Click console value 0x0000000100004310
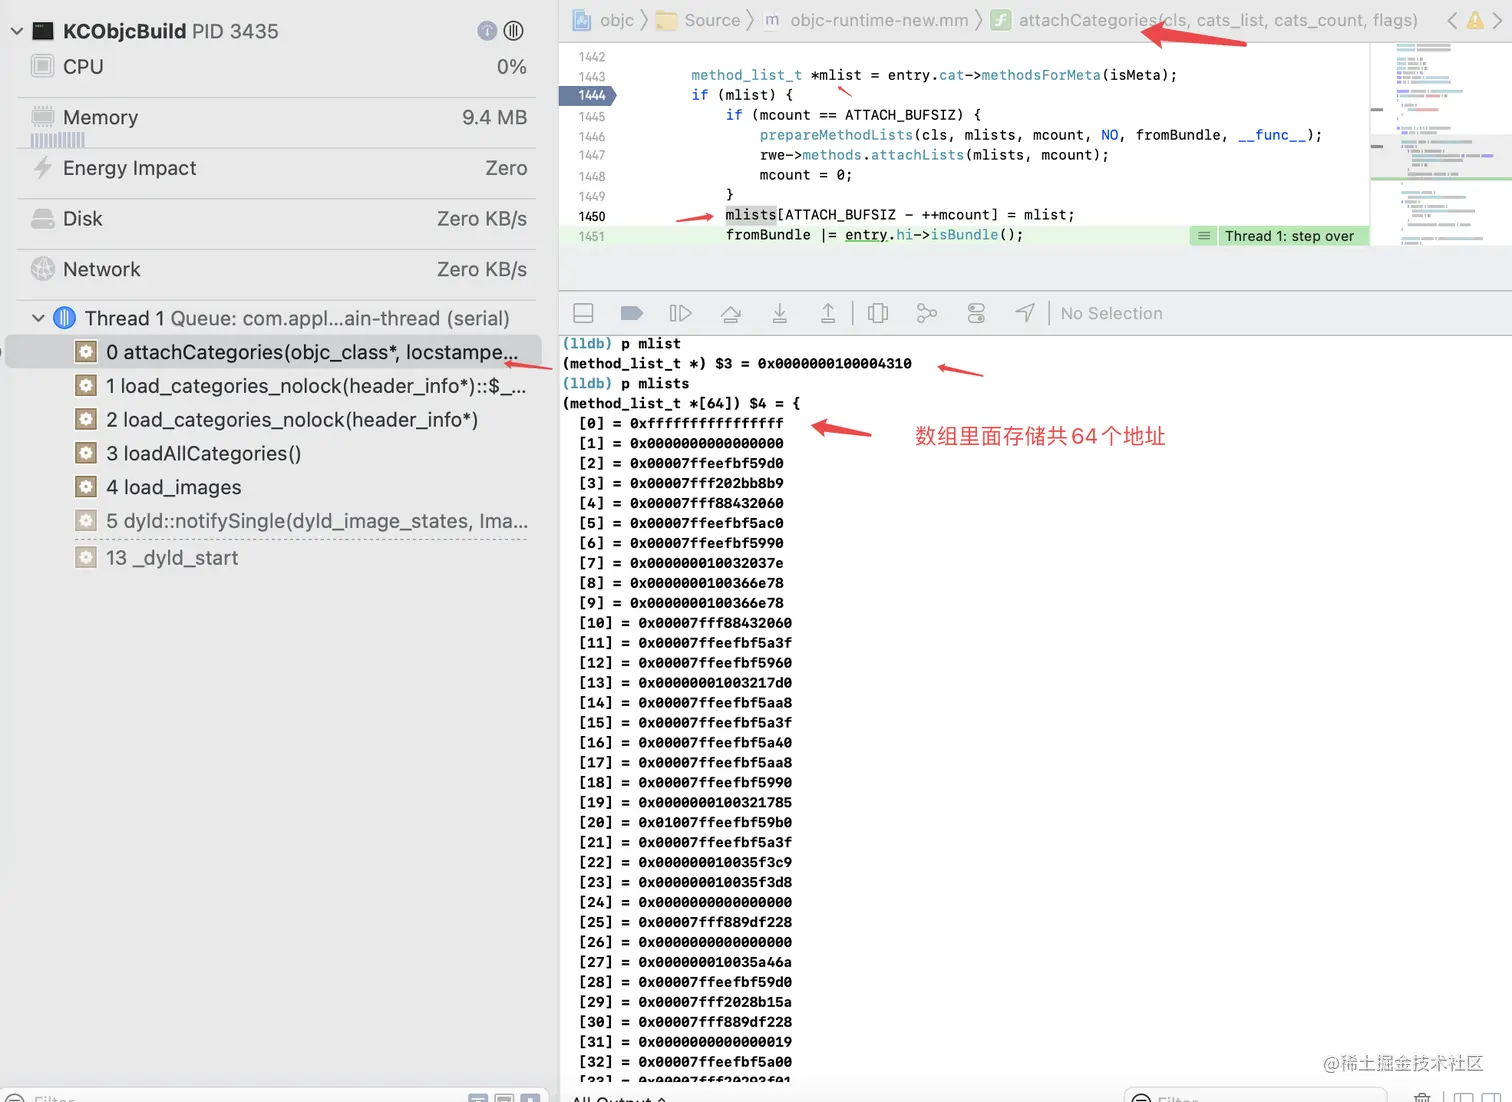This screenshot has width=1512, height=1102. (x=834, y=363)
